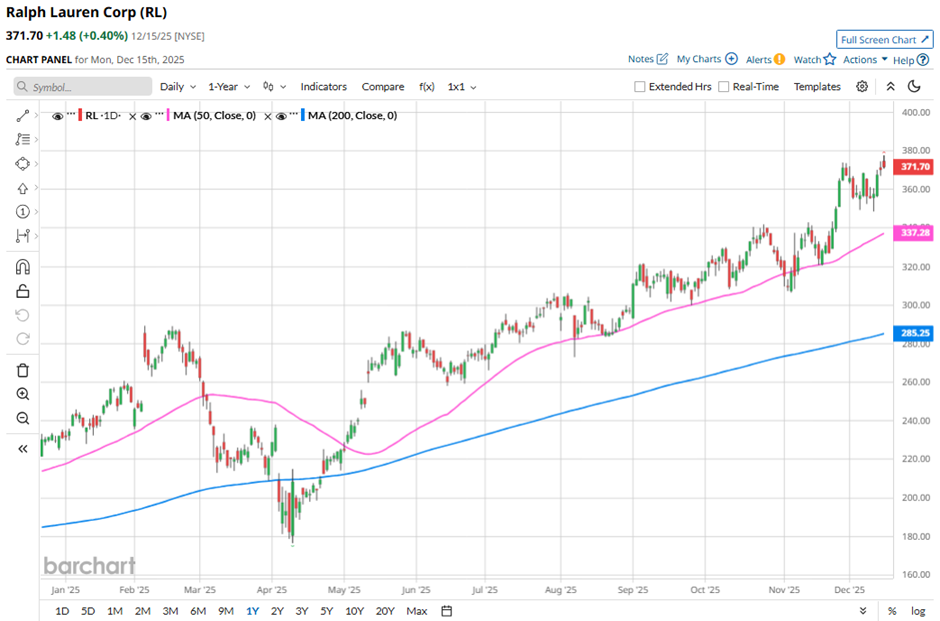Delete drawings with the trash icon
Image resolution: width=940 pixels, height=621 pixels.
click(x=23, y=370)
